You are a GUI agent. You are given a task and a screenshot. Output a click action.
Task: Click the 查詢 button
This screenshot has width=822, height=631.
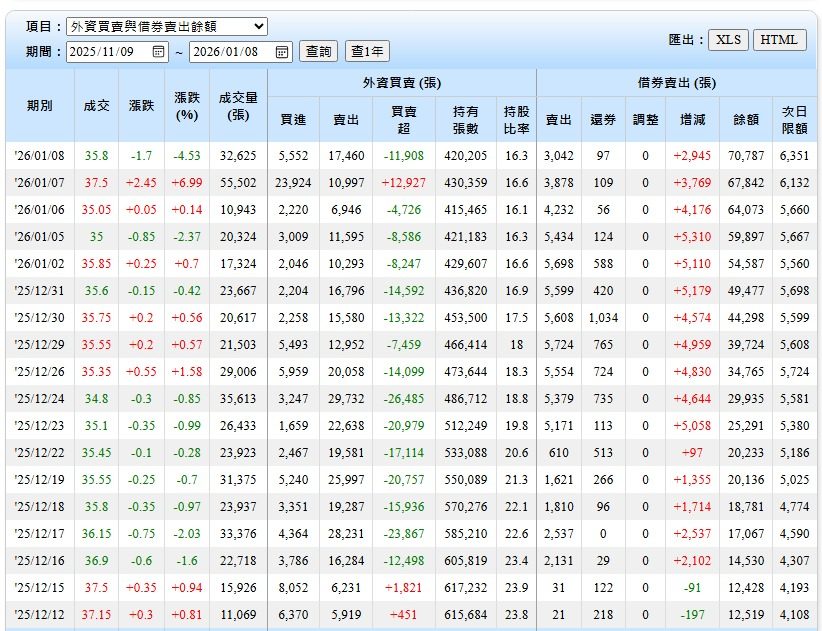tap(318, 51)
